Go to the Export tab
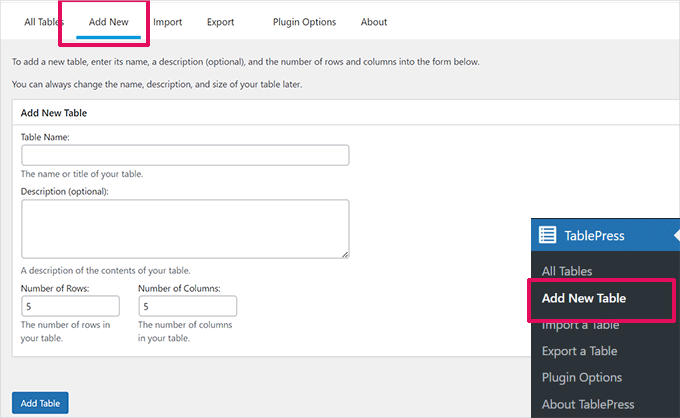 pos(222,22)
